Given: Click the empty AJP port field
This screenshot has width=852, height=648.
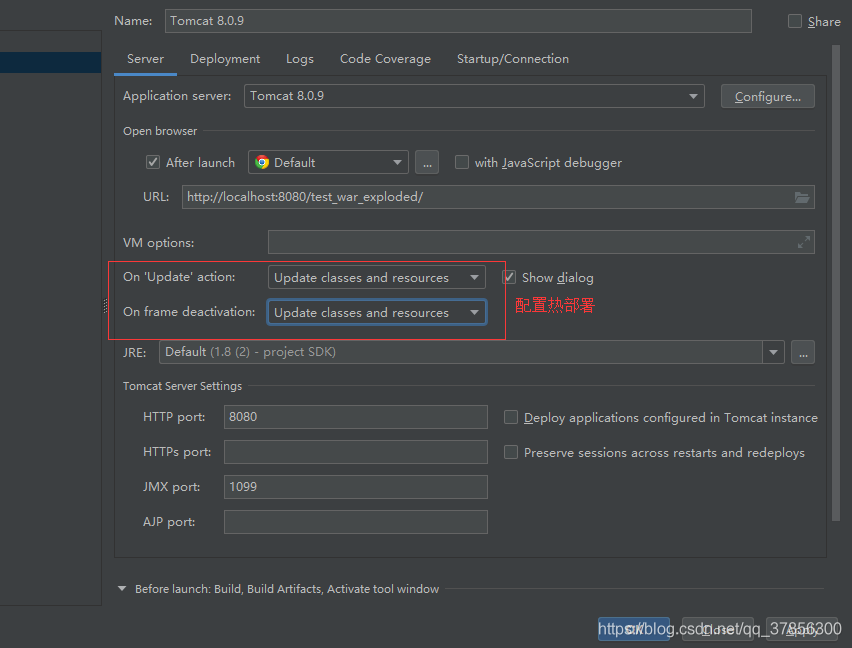Looking at the screenshot, I should pyautogui.click(x=355, y=522).
